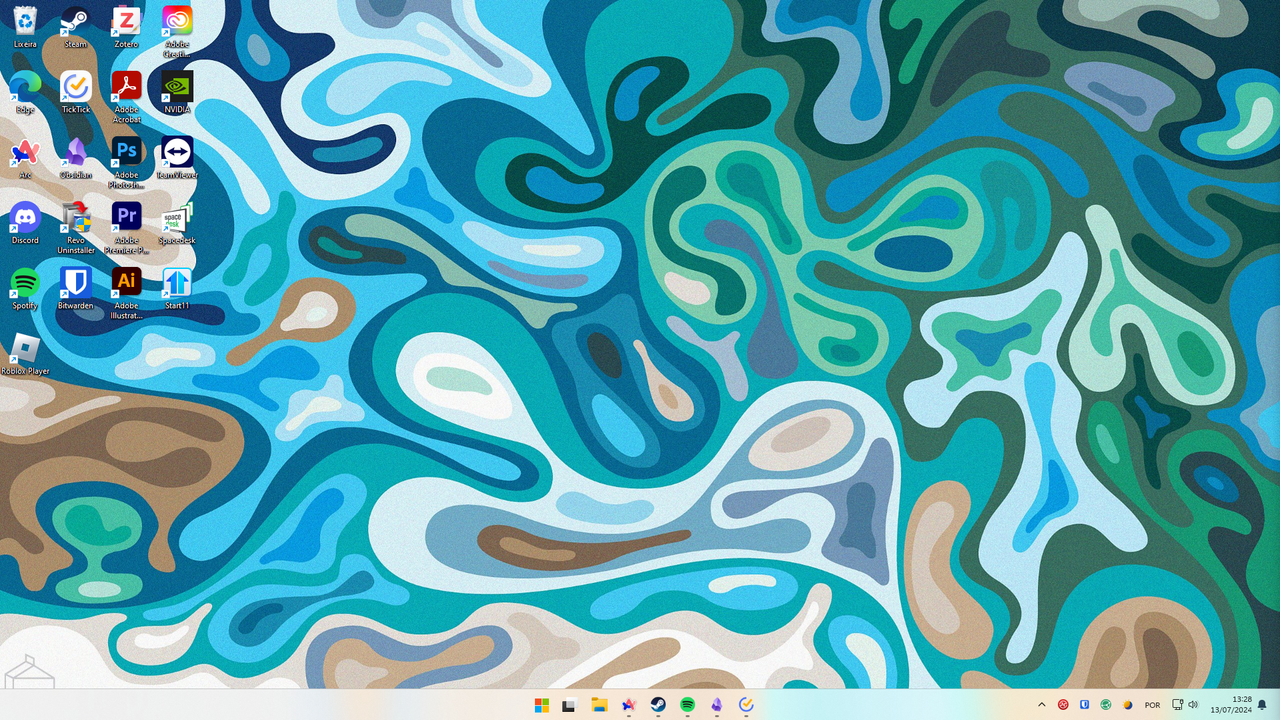Expand the hidden system tray icons chevron
This screenshot has height=720, width=1280.
pyautogui.click(x=1041, y=705)
